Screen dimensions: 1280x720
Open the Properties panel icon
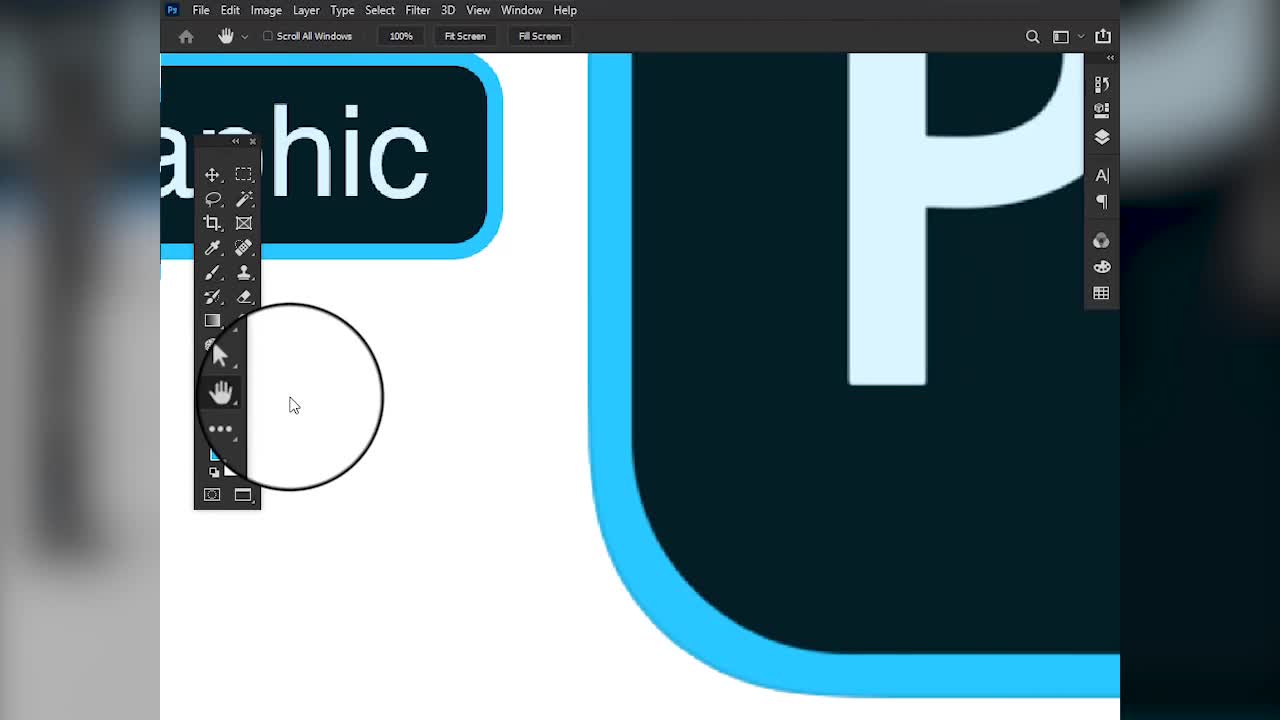coord(1102,110)
